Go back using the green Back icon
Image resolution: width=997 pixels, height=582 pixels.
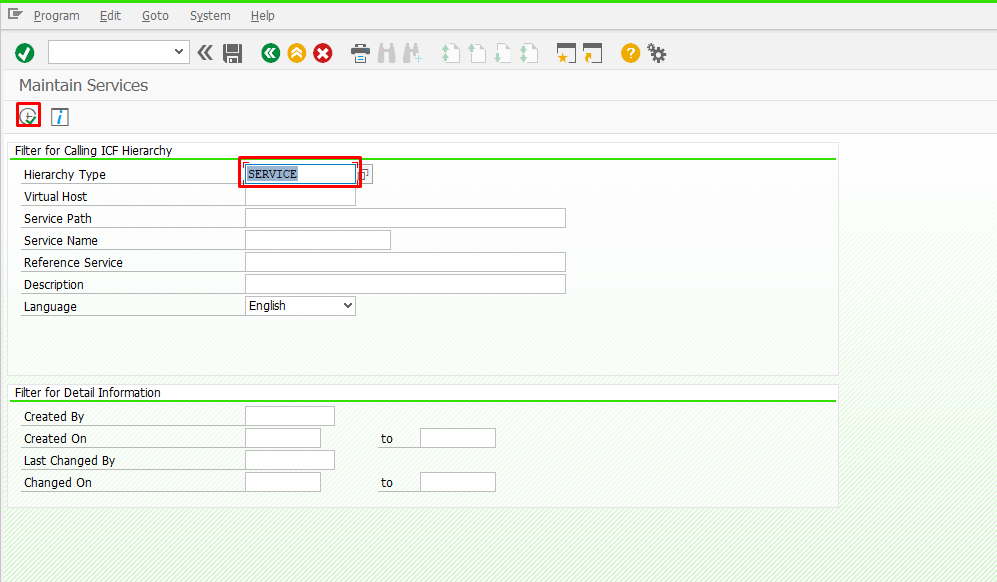click(x=270, y=52)
